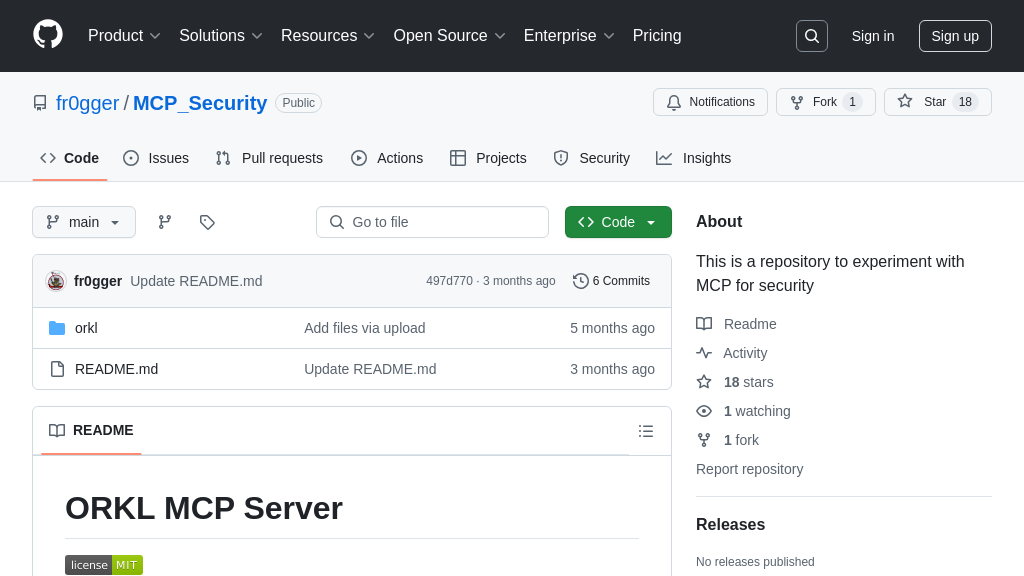The image size is (1024, 576).
Task: Expand the main branch dropdown
Action: coord(84,222)
